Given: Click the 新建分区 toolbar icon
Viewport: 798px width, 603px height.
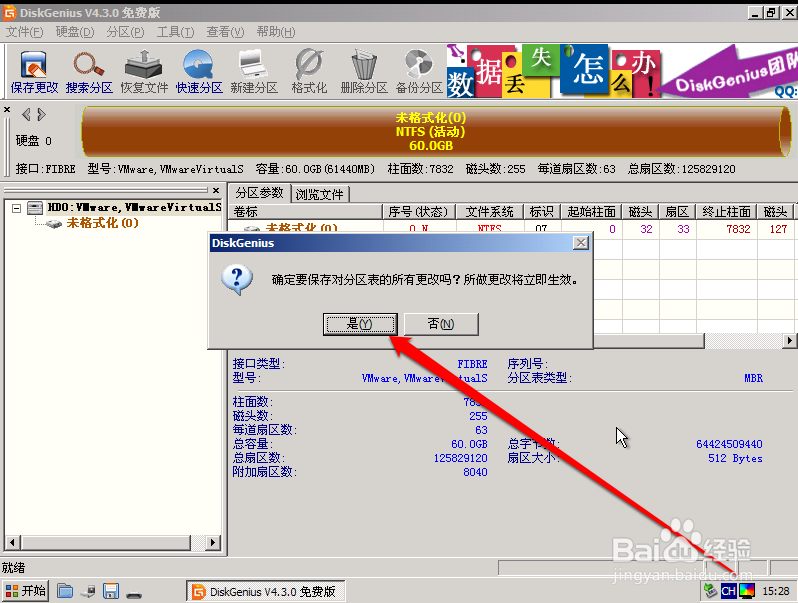Looking at the screenshot, I should point(254,72).
